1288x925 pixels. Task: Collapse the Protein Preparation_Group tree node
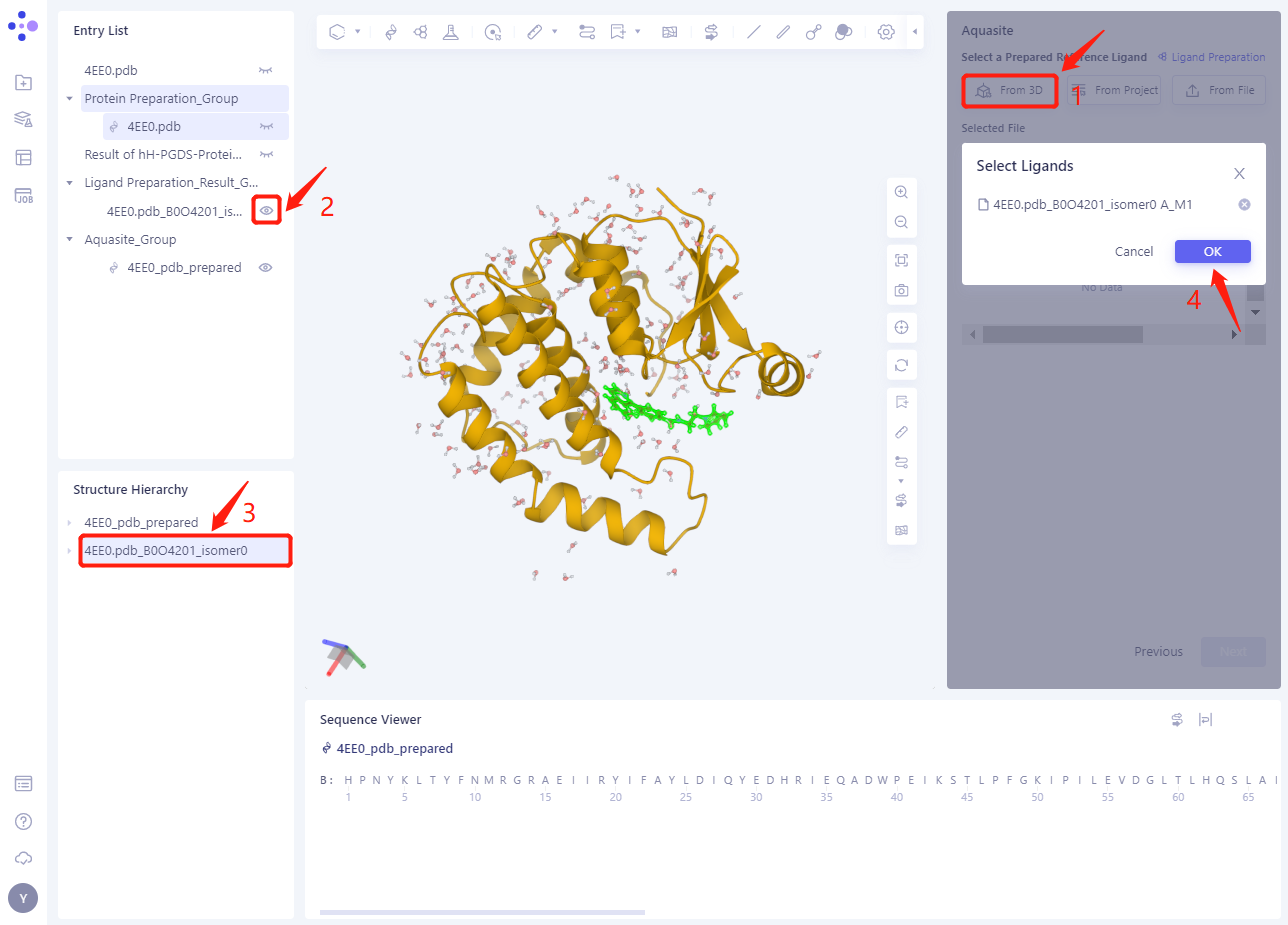coord(69,98)
